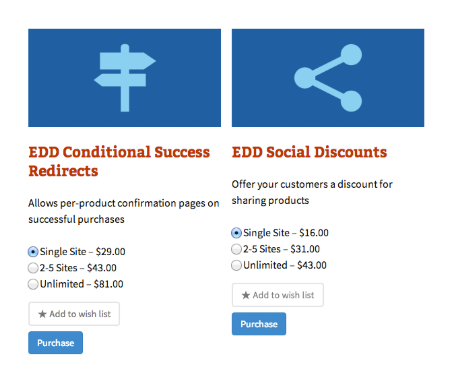Click the star icon in the Social Discounts wish list button

(246, 295)
